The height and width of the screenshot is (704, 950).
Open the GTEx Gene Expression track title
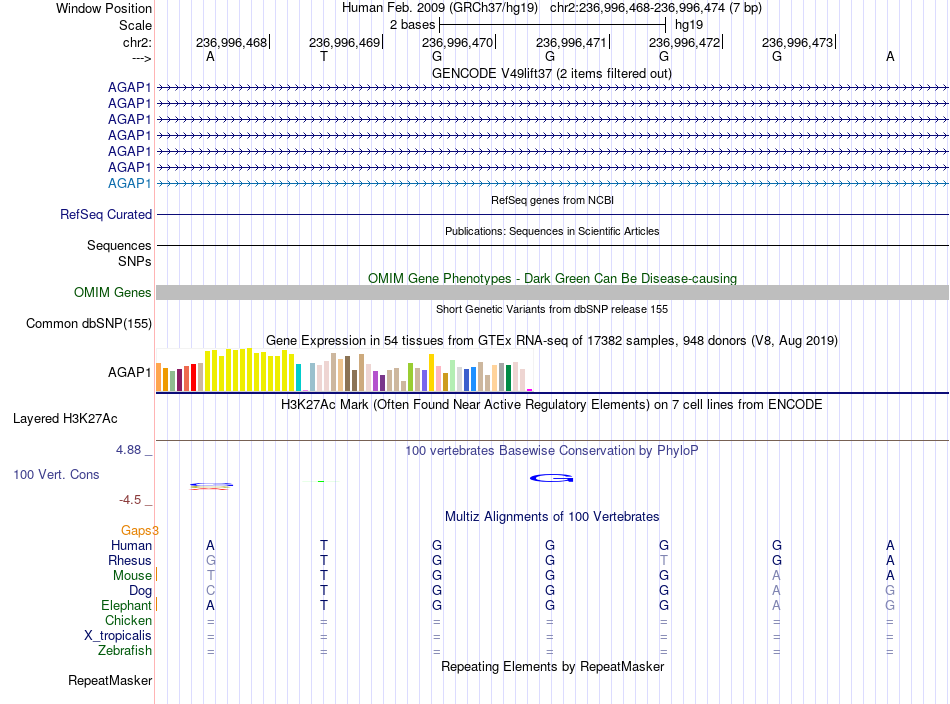click(x=552, y=340)
